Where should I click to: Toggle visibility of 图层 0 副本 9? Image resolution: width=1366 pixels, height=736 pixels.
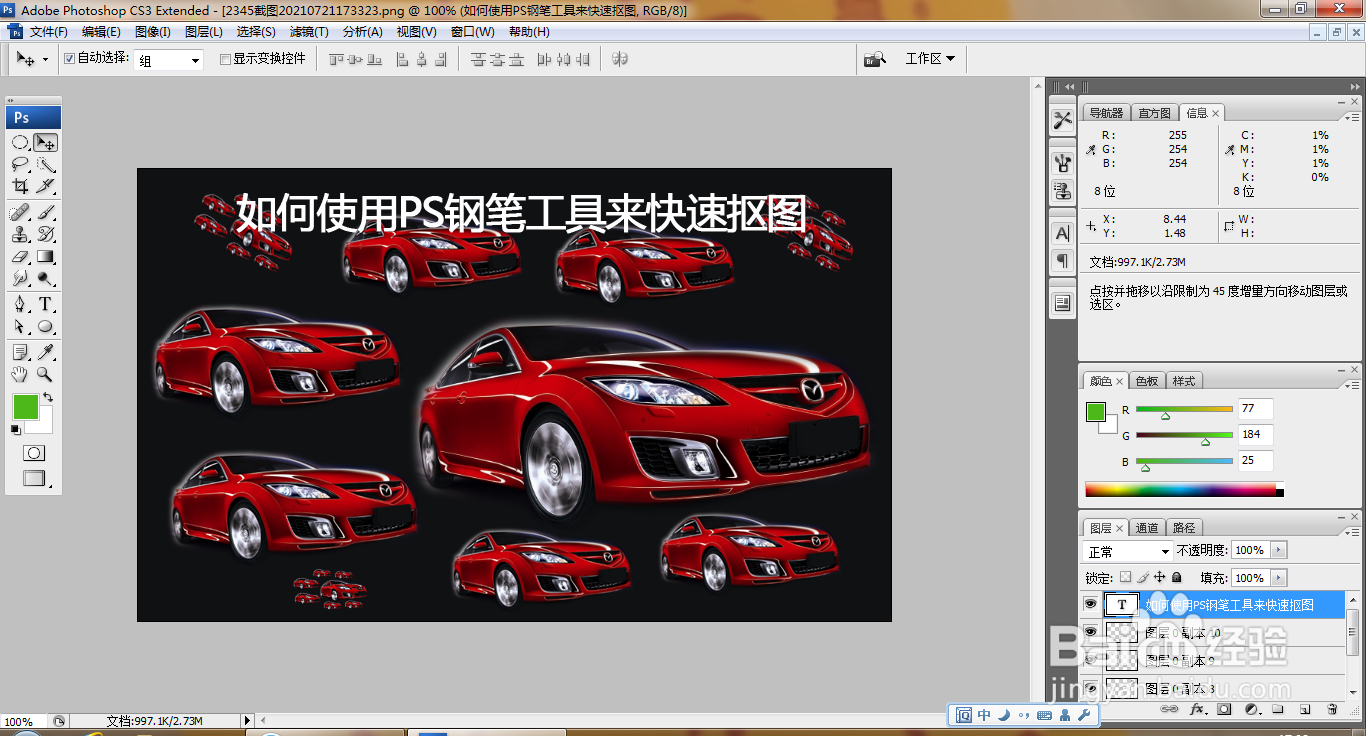click(1090, 660)
